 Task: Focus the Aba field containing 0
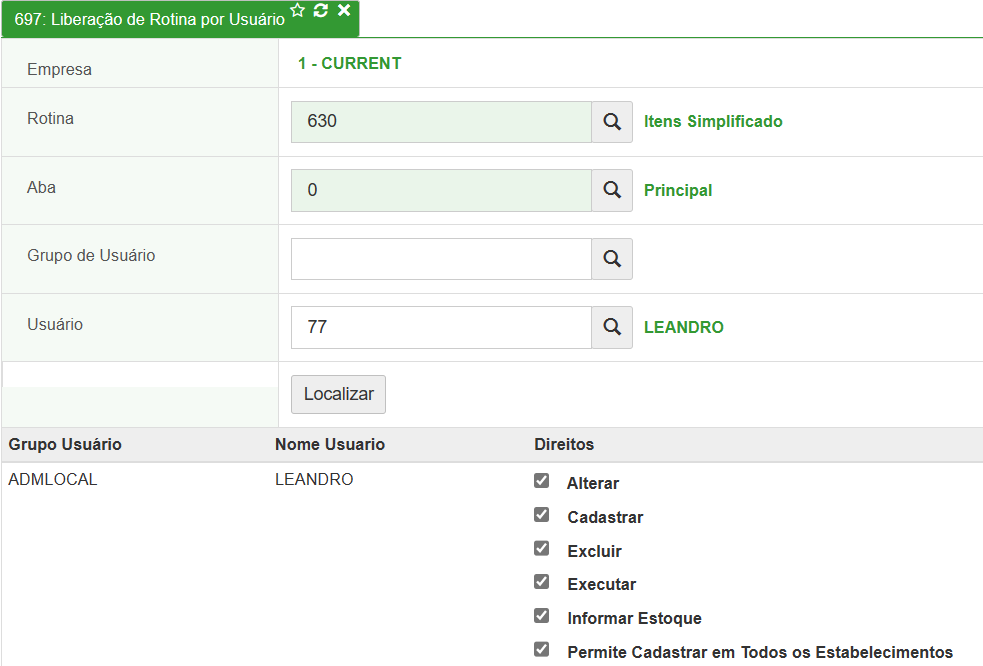(441, 190)
